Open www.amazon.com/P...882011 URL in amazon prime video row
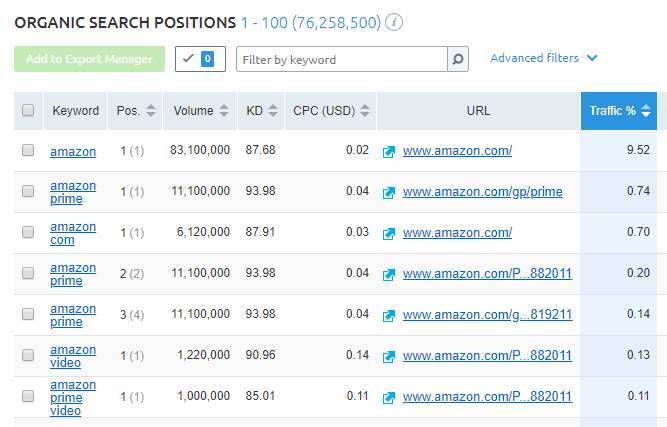667x427 pixels. [x=487, y=397]
